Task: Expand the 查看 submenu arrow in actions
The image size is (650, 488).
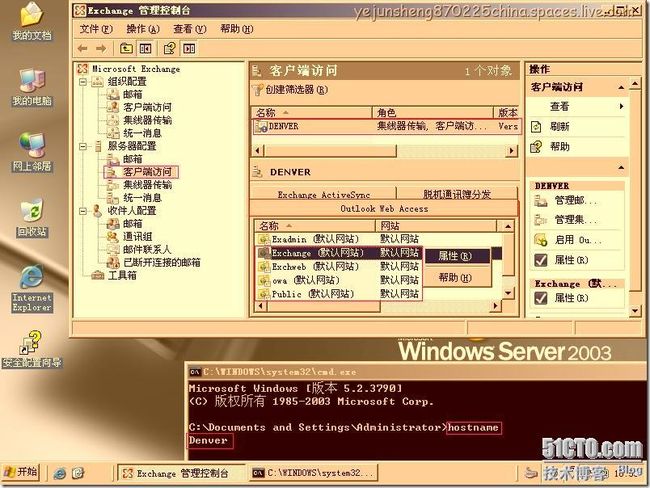Action: click(x=621, y=107)
